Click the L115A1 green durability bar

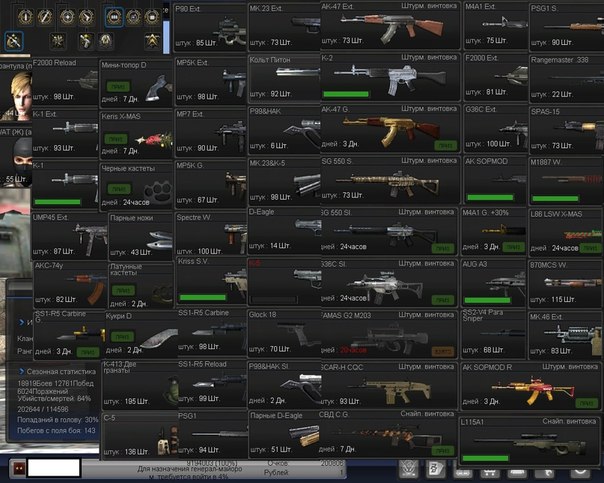pyautogui.click(x=485, y=458)
